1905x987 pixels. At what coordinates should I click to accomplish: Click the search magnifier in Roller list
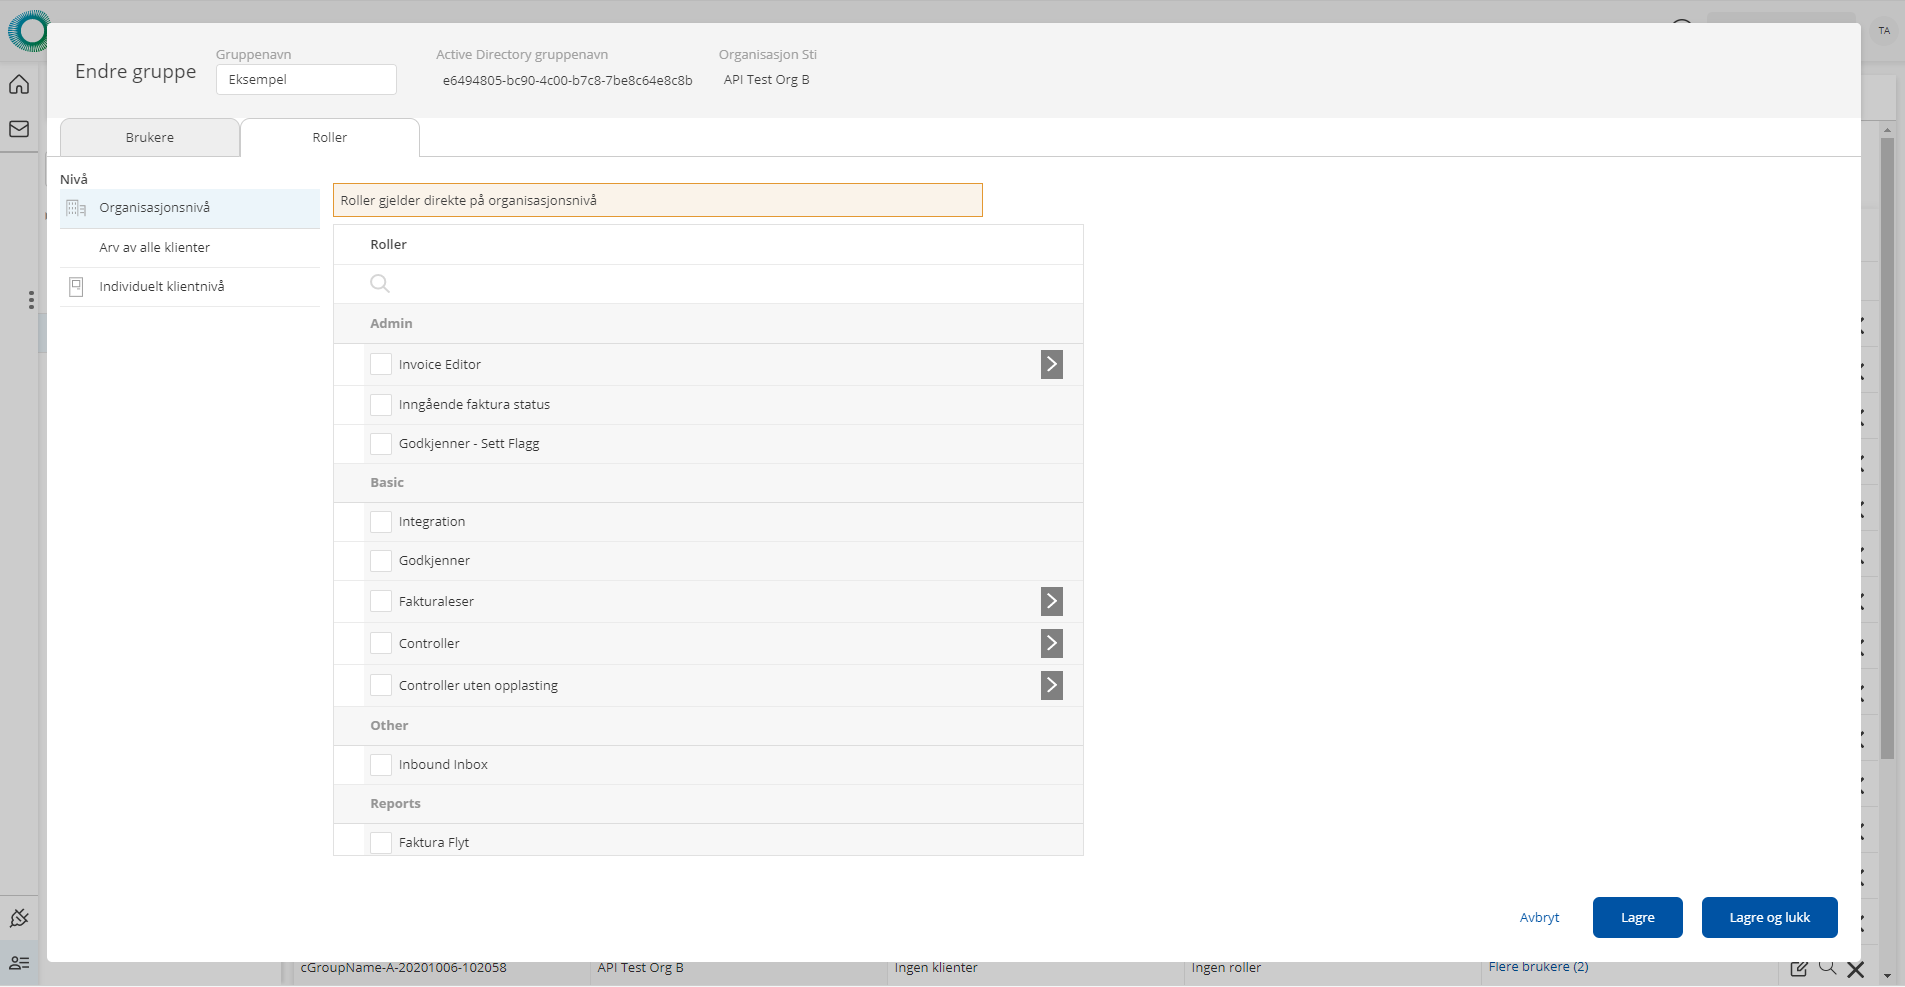380,284
